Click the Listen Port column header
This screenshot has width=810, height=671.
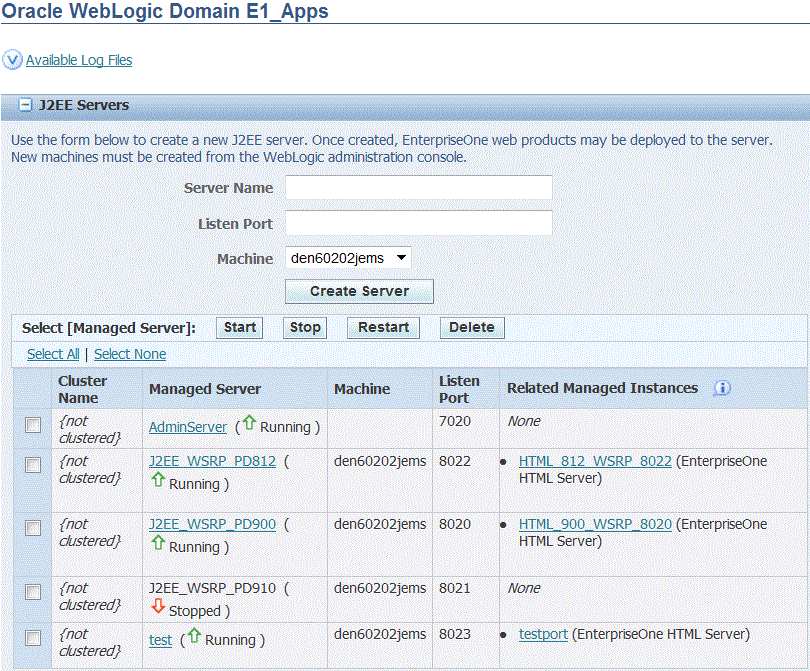pos(459,389)
